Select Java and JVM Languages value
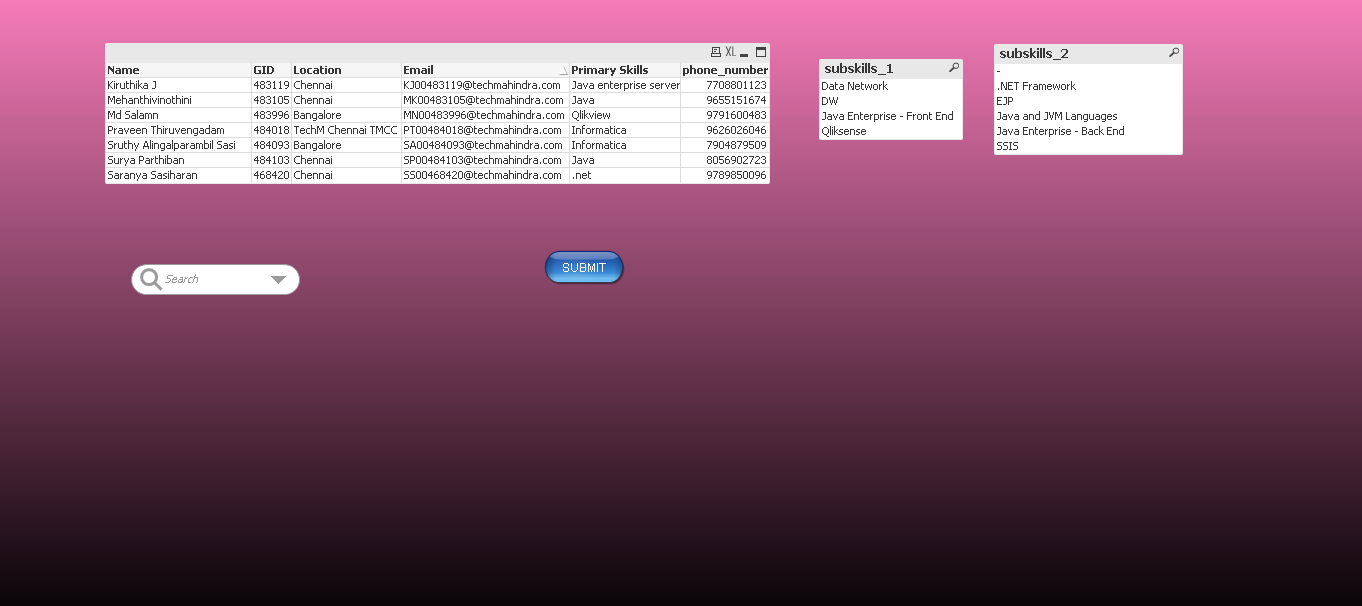Viewport: 1362px width, 606px height. click(1088, 116)
